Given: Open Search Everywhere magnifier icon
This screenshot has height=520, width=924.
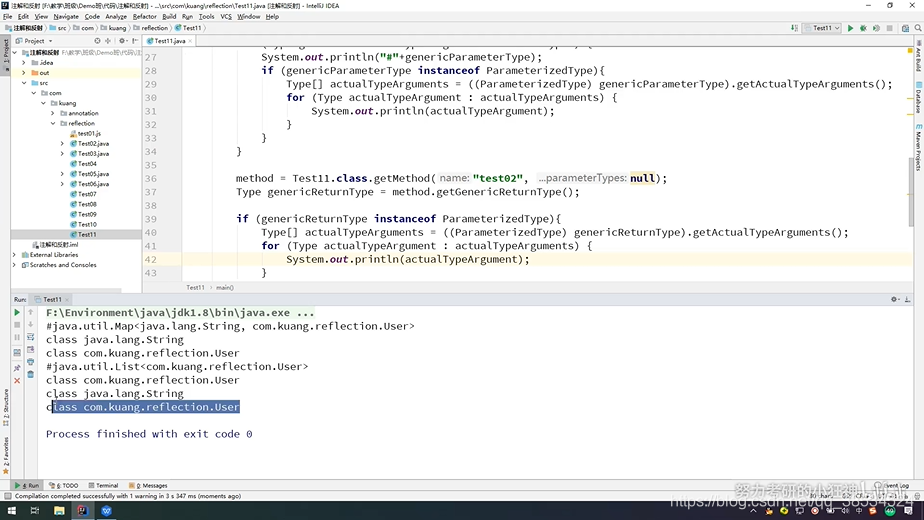Looking at the screenshot, I should (x=918, y=28).
